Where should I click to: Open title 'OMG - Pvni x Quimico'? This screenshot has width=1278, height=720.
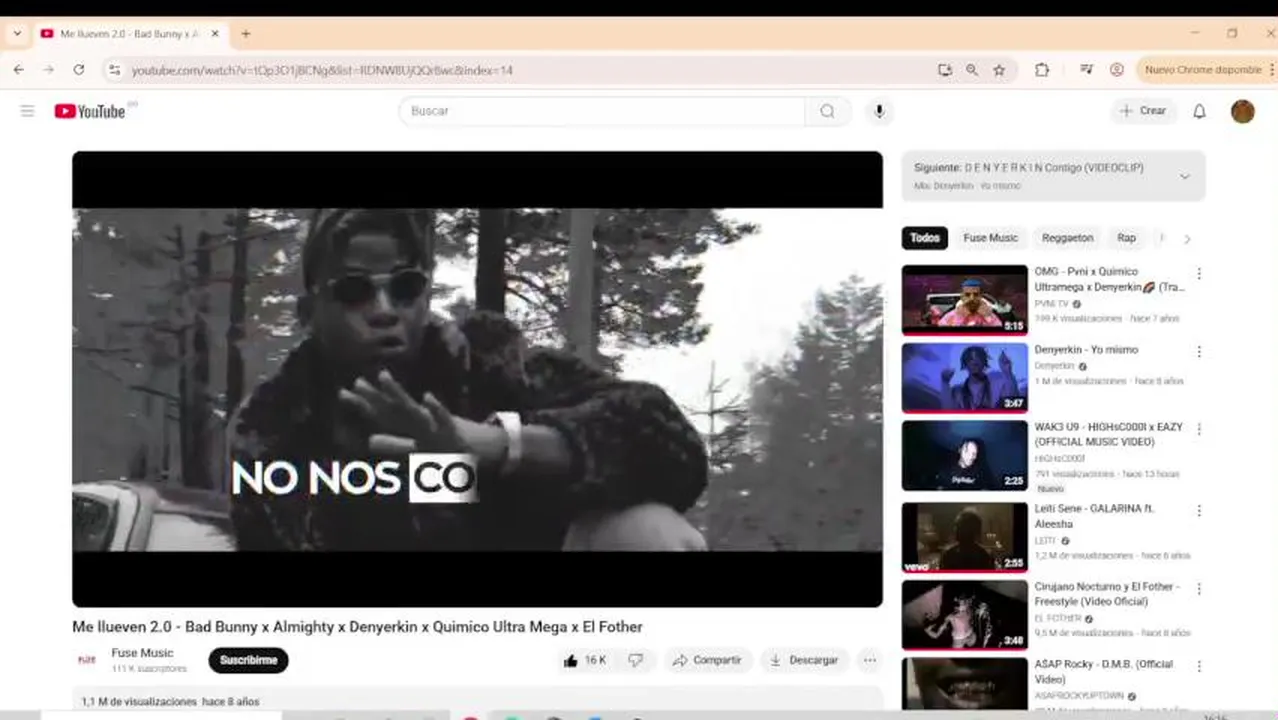click(x=1109, y=279)
